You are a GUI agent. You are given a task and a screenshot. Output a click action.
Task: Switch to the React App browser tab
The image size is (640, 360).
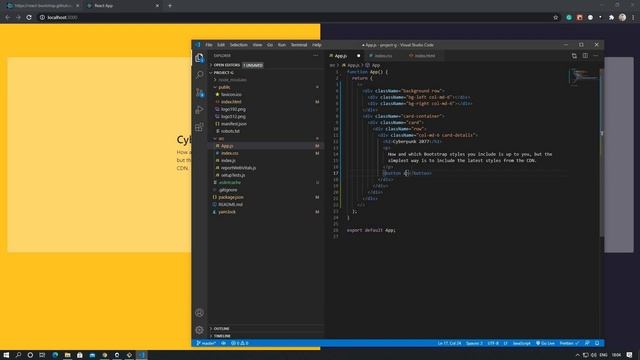point(122,6)
